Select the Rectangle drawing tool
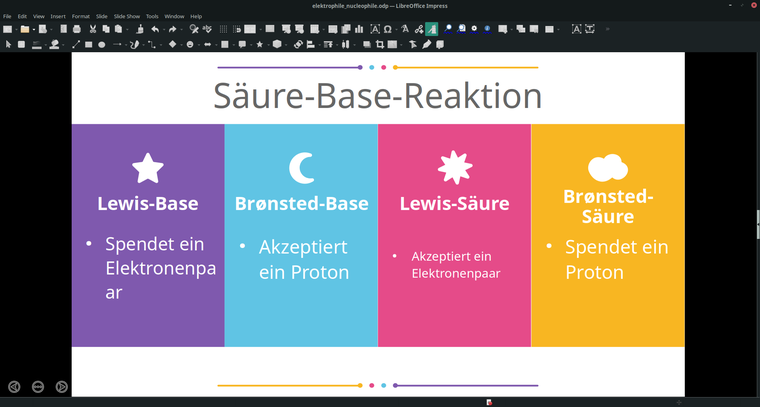The width and height of the screenshot is (760, 407). 88,44
